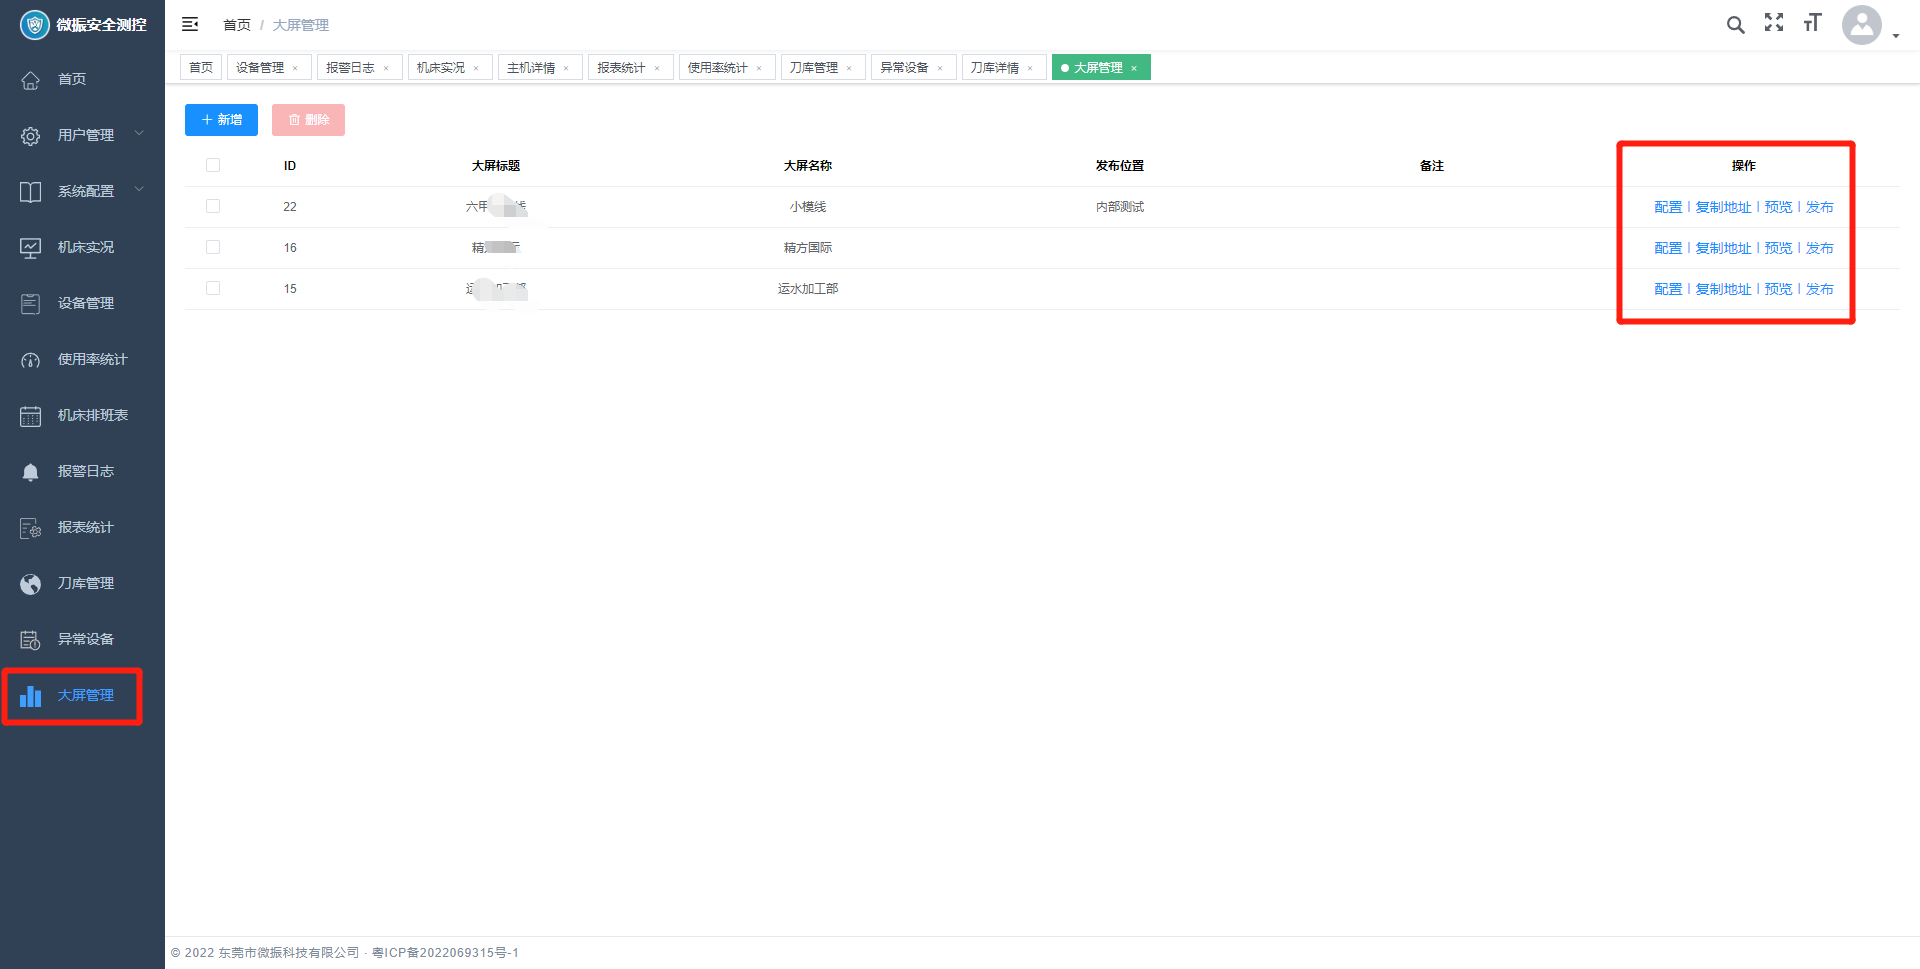
Task: Toggle fullscreen mode icon
Action: tap(1774, 23)
